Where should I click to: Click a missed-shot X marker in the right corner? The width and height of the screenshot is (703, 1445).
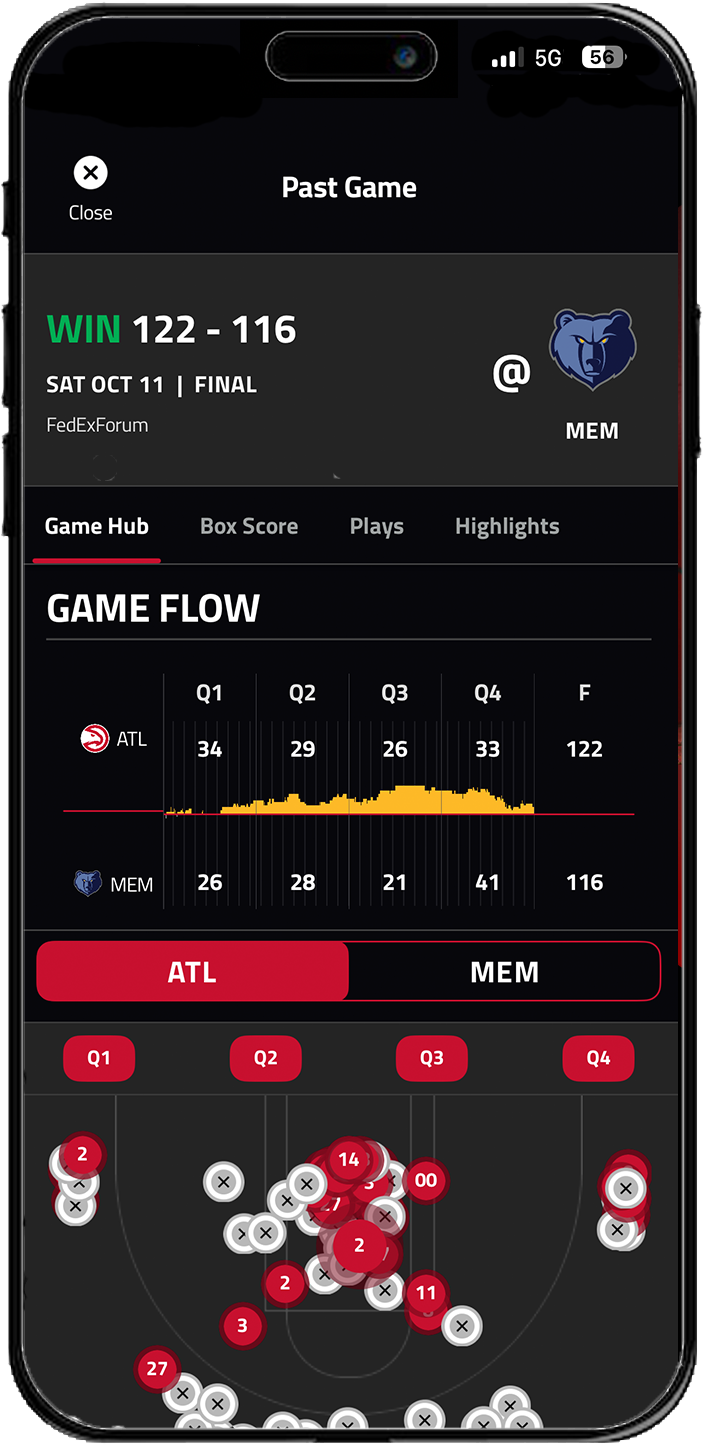pyautogui.click(x=625, y=1189)
